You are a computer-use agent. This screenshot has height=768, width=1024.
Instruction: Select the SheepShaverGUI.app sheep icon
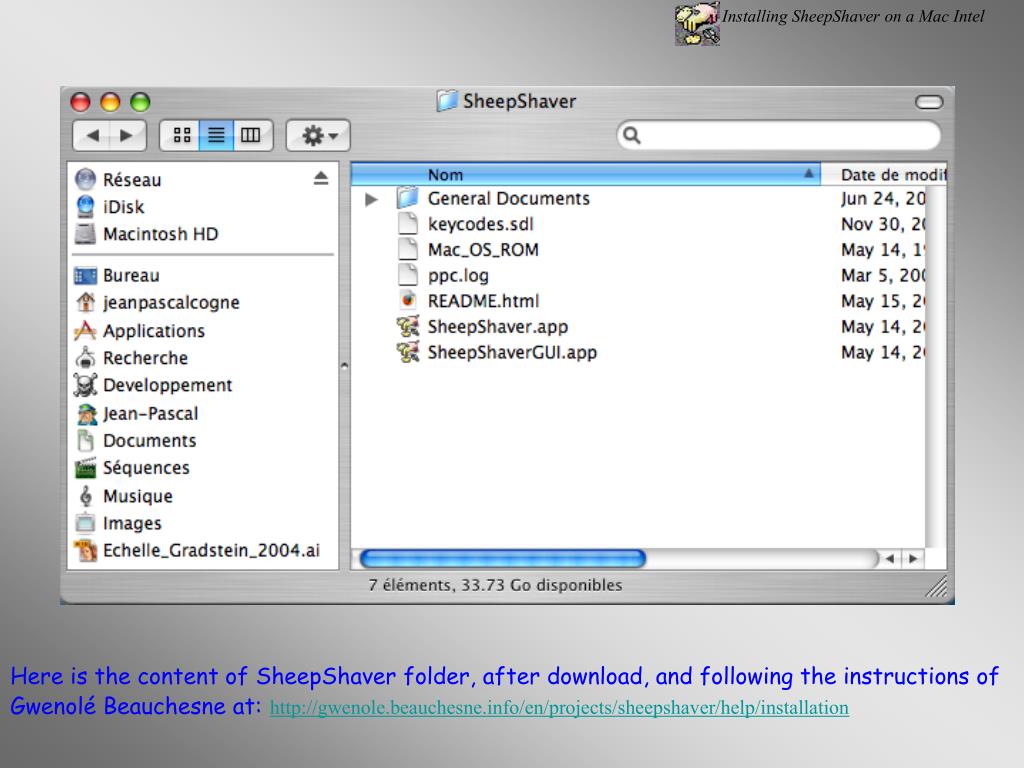408,352
